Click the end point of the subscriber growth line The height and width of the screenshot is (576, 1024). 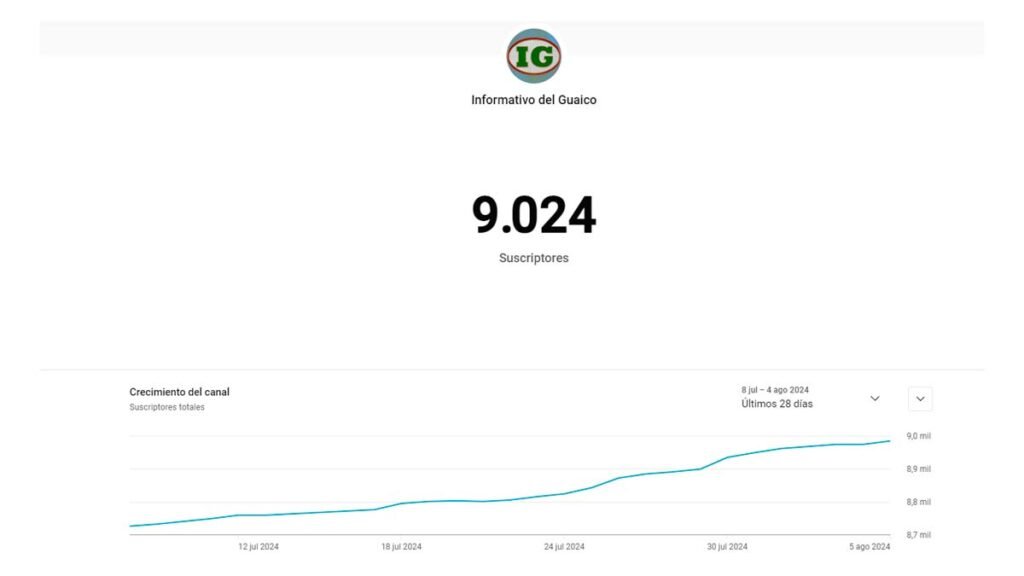pyautogui.click(x=889, y=441)
